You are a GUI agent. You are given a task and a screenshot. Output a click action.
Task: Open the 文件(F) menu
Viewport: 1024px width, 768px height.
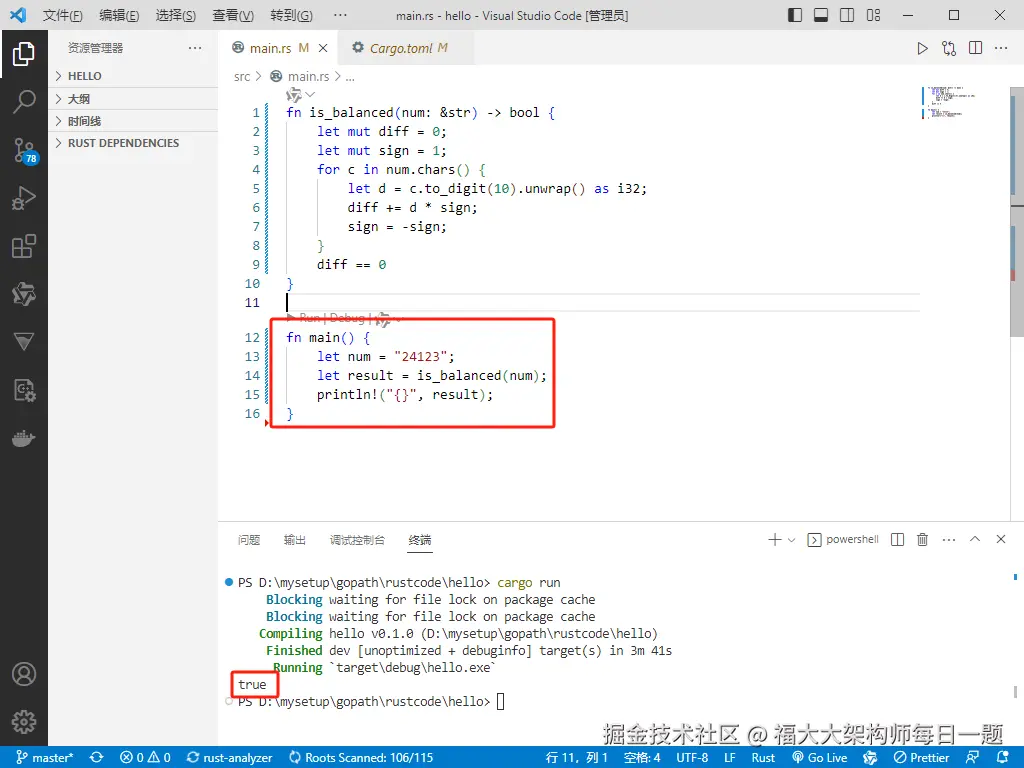click(x=63, y=15)
